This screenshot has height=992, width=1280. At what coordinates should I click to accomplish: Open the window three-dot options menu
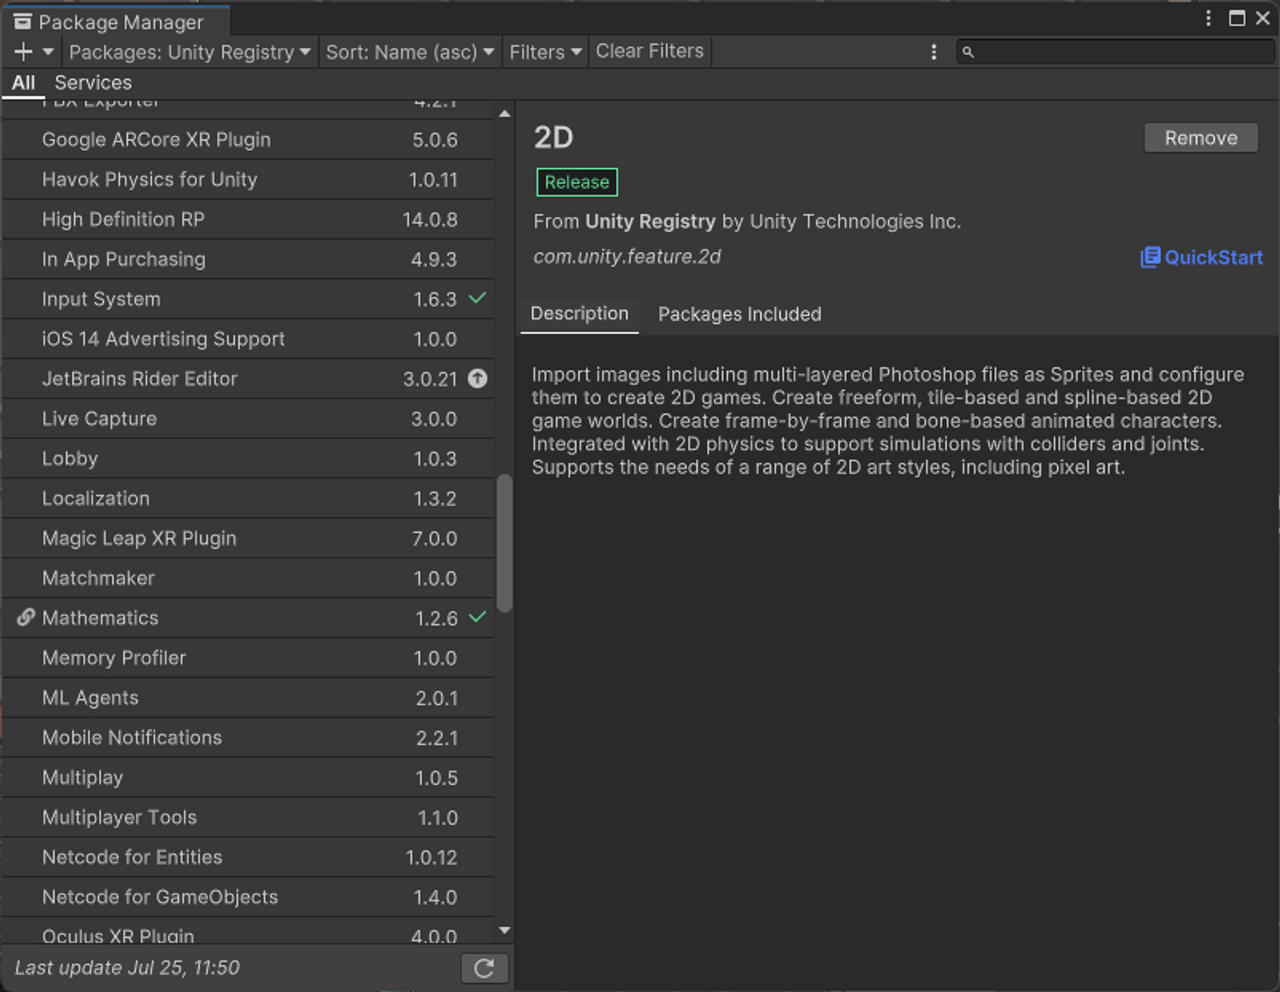tap(1208, 18)
